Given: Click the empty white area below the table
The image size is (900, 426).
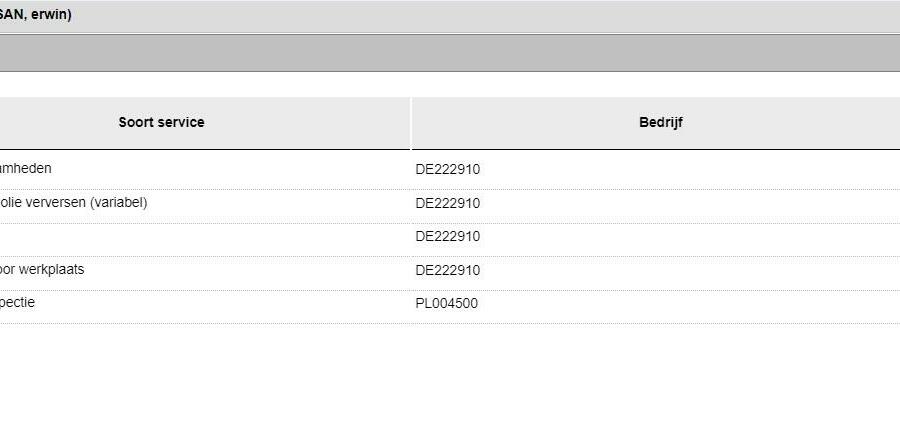Looking at the screenshot, I should [450, 374].
